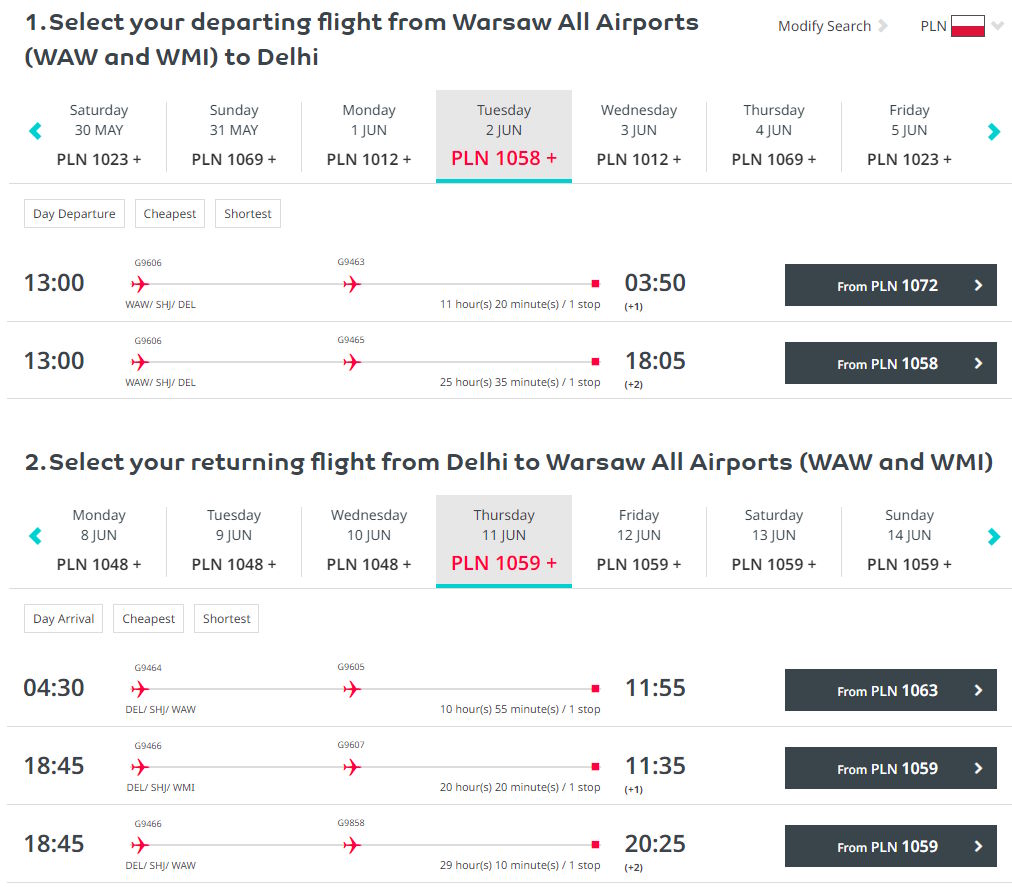
Task: Click previous week arrow for returning dates
Action: coord(35,536)
